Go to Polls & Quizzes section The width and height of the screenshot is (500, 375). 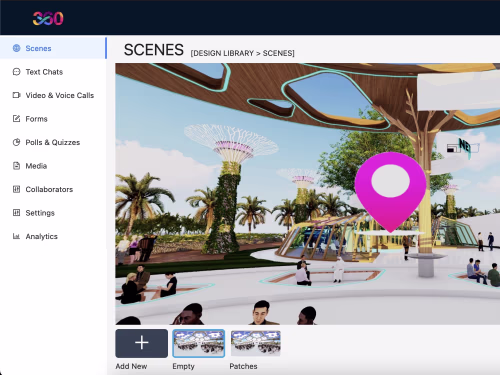53,142
